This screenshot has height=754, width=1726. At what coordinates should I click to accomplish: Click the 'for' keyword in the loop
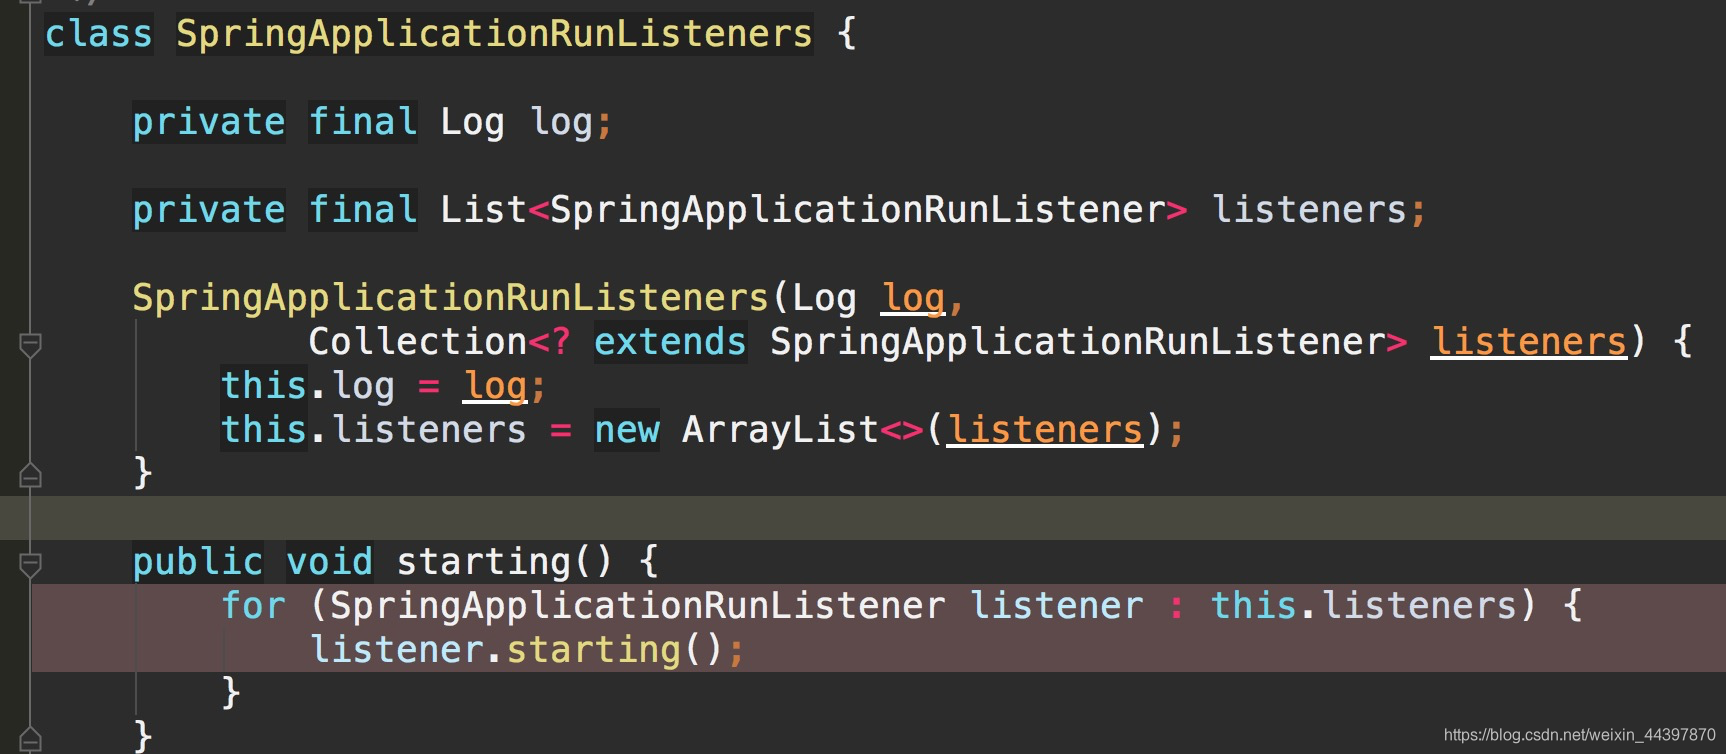(253, 606)
